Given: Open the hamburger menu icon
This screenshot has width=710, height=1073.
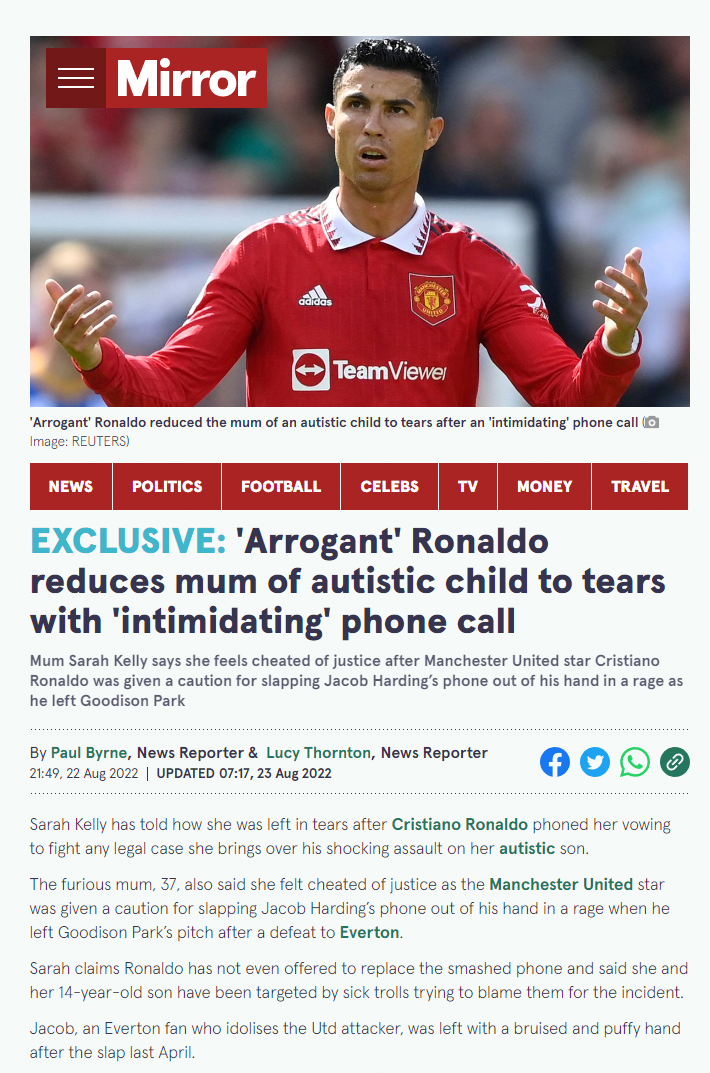Looking at the screenshot, I should [x=76, y=78].
